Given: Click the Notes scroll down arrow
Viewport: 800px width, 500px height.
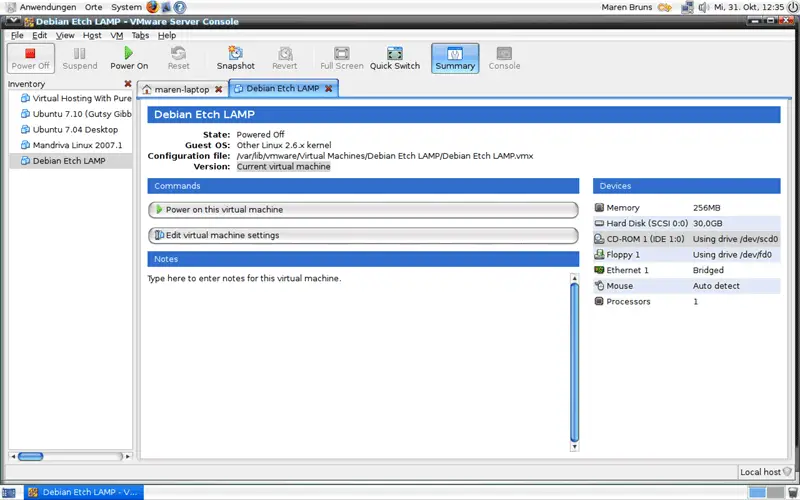Looking at the screenshot, I should (574, 447).
